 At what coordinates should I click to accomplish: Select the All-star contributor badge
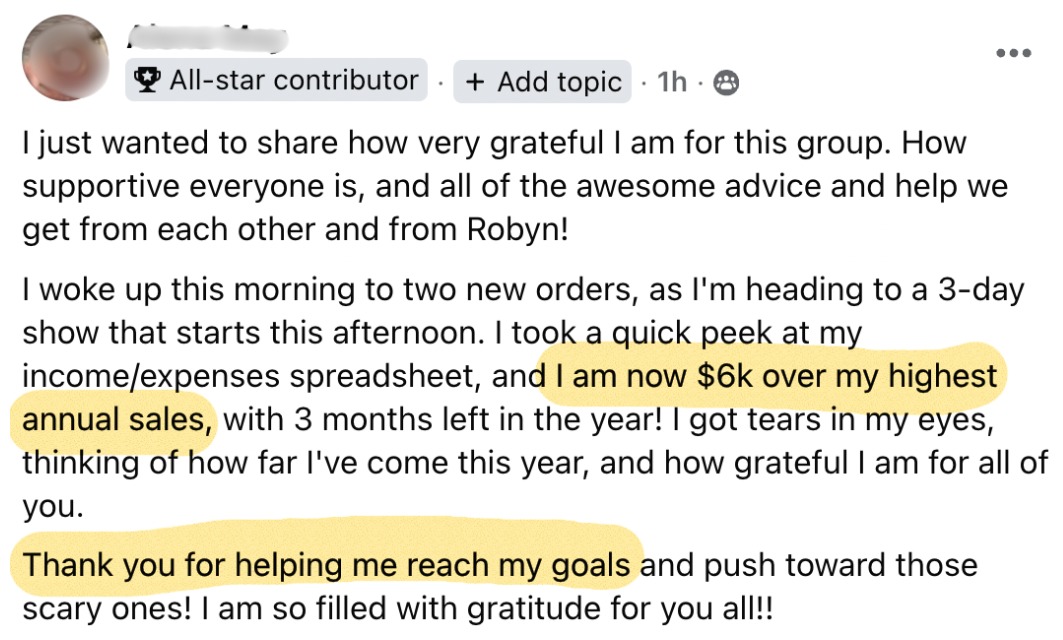[277, 80]
